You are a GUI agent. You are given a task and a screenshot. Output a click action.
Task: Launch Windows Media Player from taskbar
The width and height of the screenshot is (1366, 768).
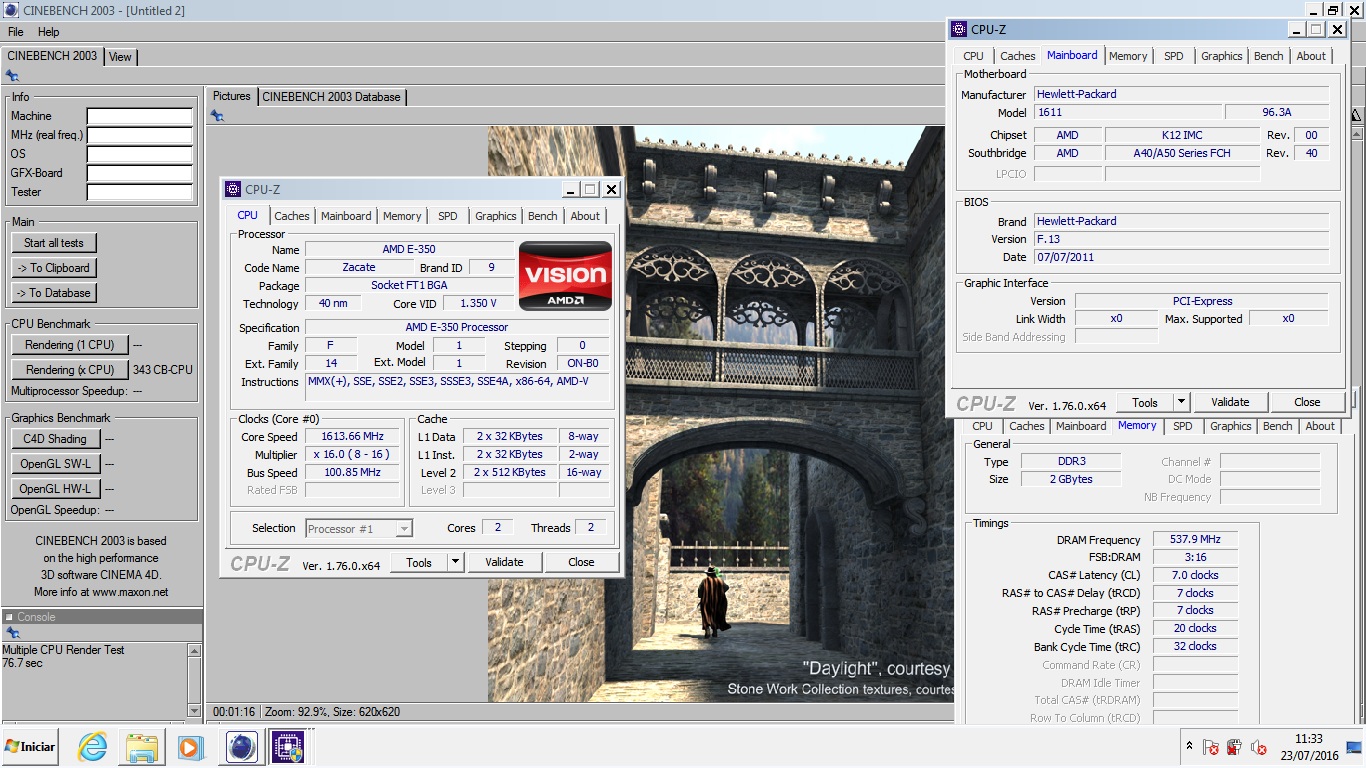(x=190, y=747)
